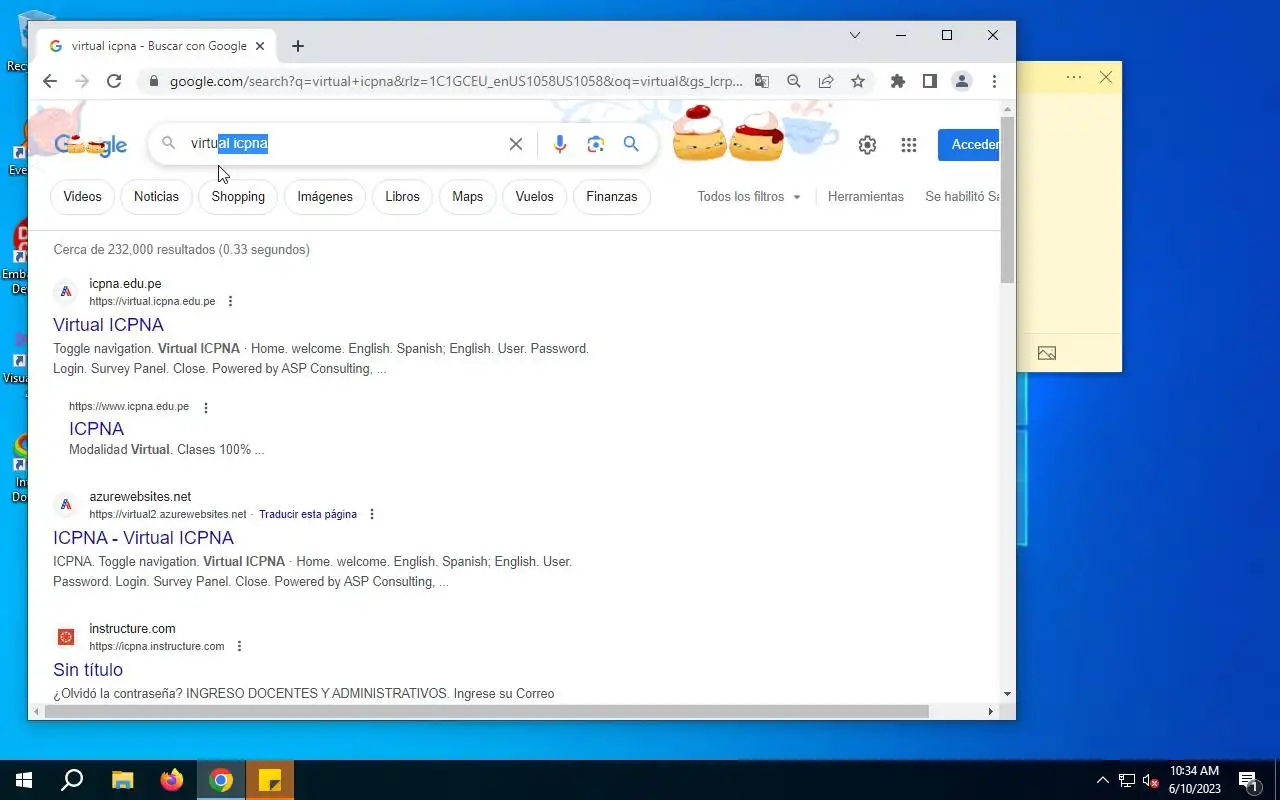Expand the Todos los filtros dropdown
The height and width of the screenshot is (800, 1280).
tap(749, 197)
